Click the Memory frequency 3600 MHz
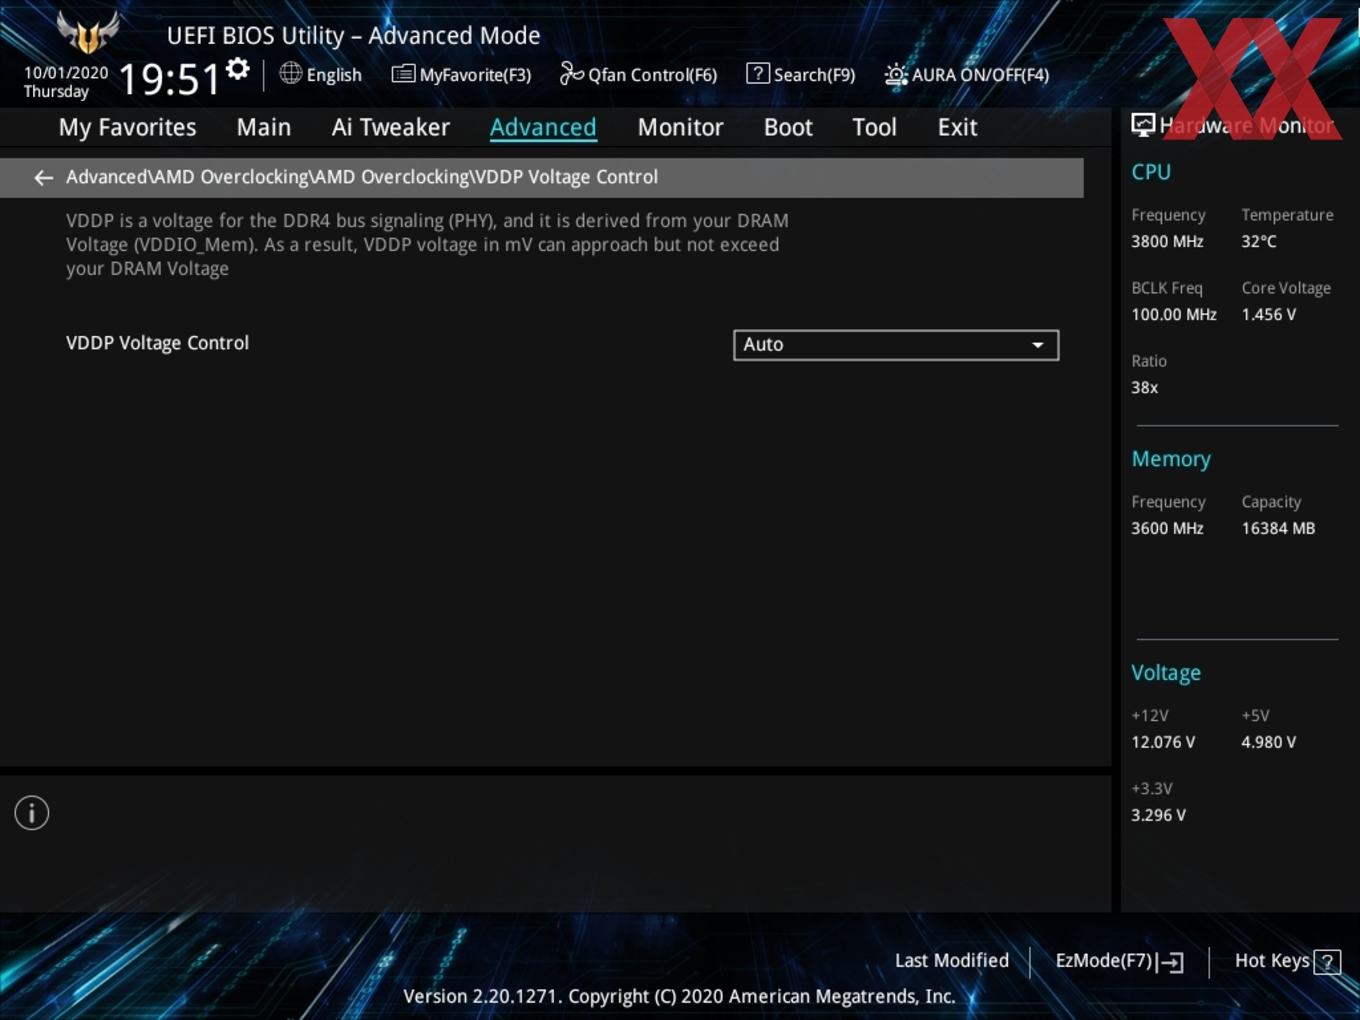This screenshot has width=1360, height=1020. point(1167,529)
